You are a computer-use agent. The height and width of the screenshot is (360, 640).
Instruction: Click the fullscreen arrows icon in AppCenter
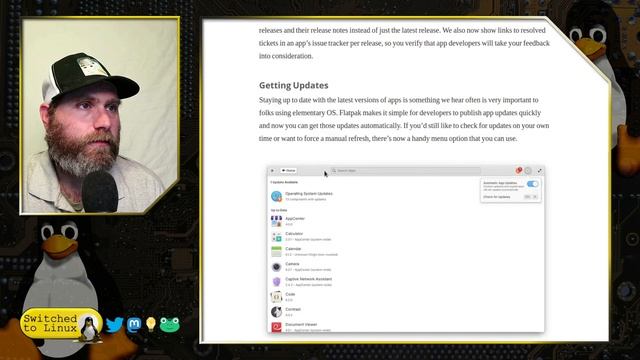coord(540,171)
